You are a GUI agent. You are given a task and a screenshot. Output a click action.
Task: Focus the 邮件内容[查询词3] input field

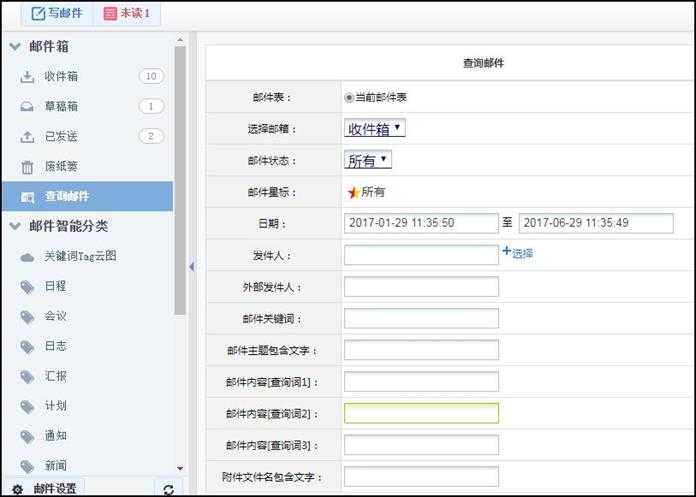click(421, 445)
